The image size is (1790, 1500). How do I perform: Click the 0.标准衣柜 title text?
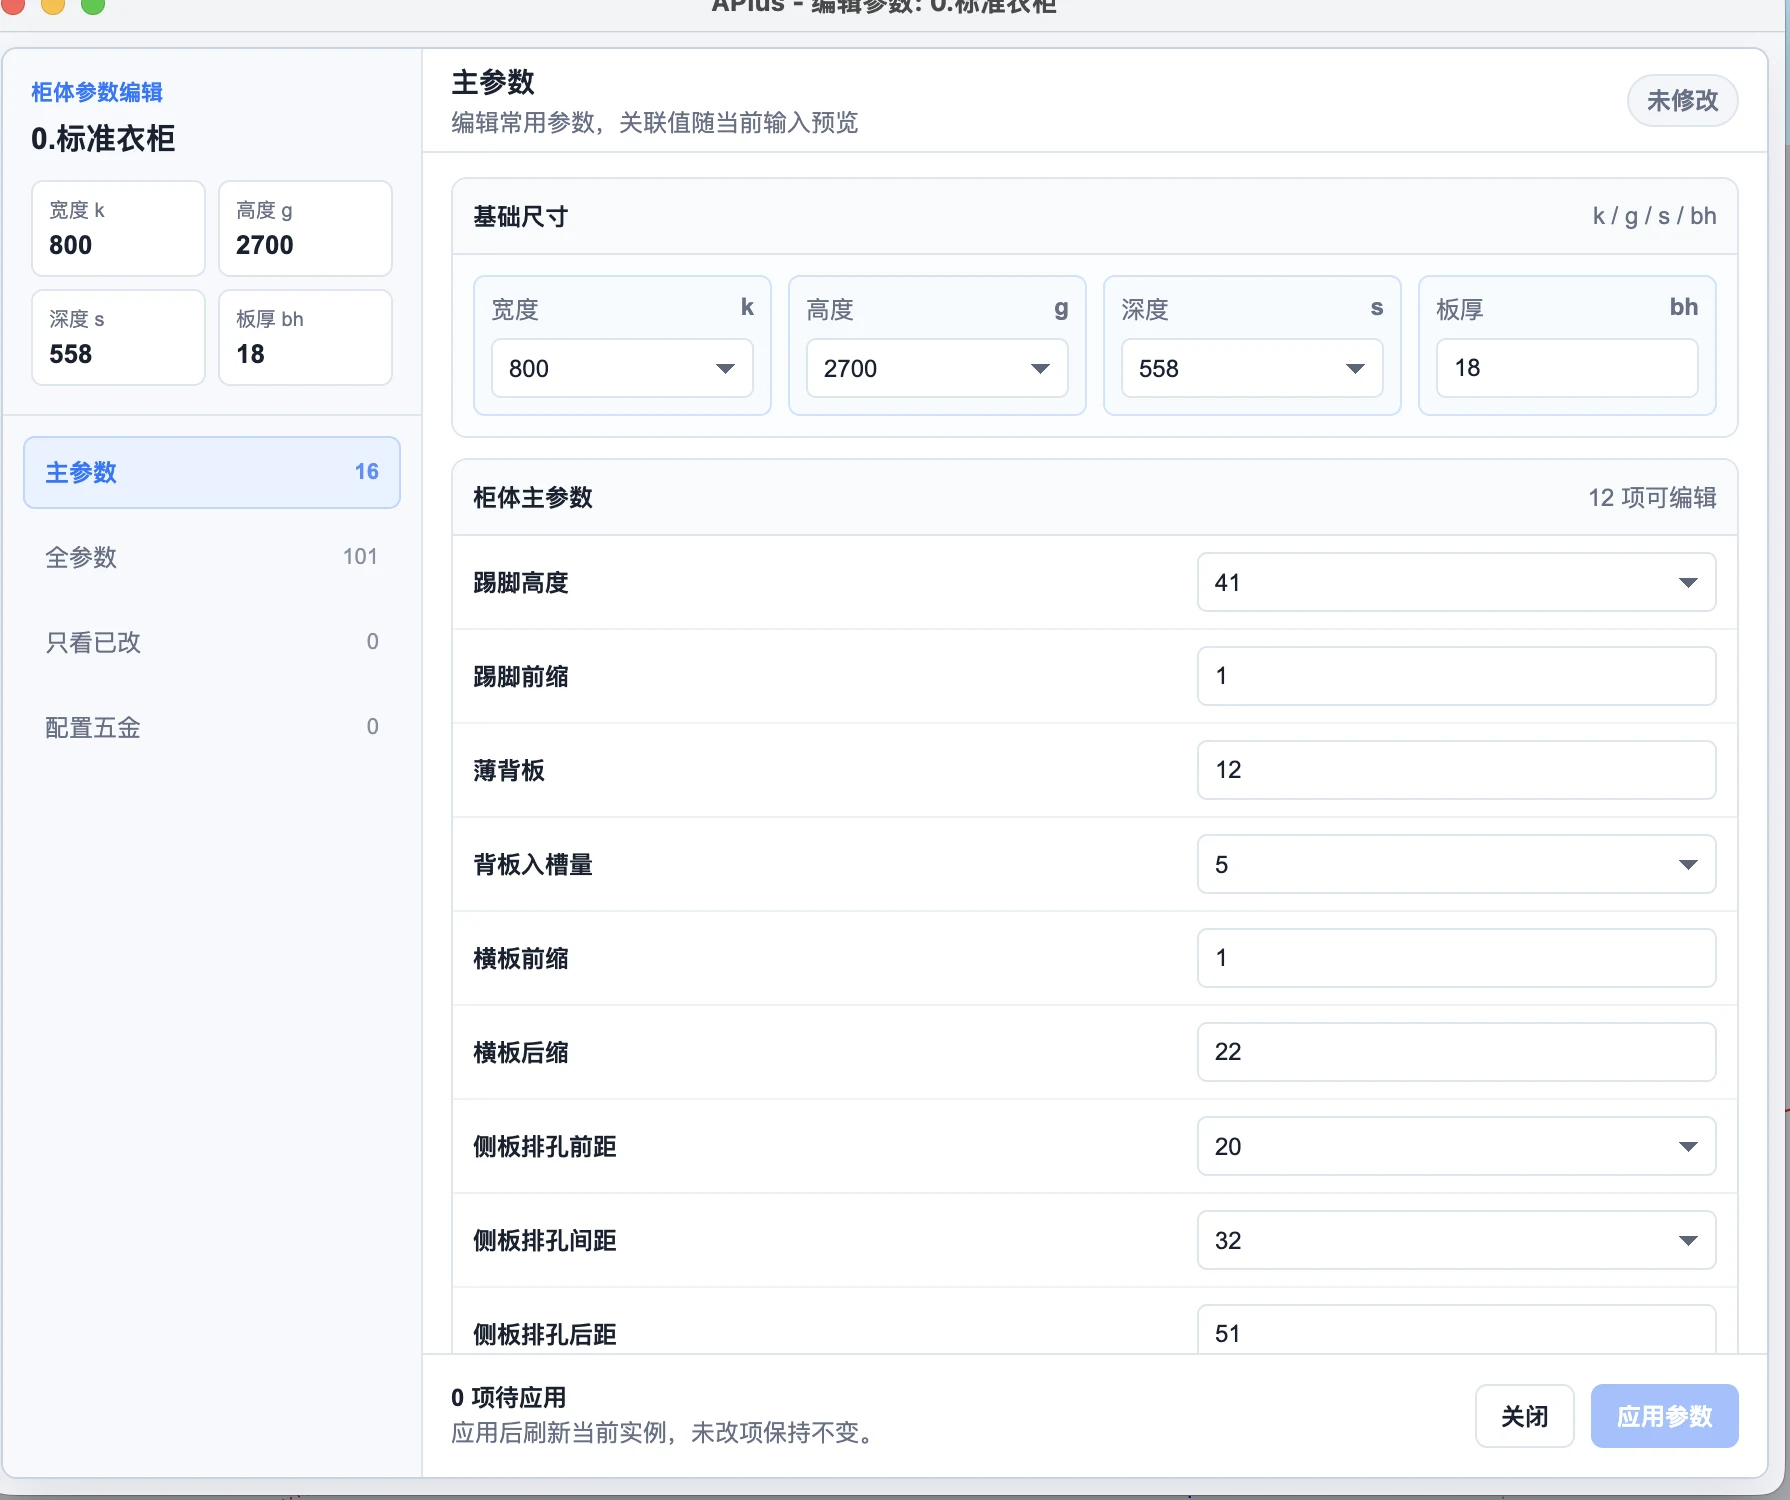(x=103, y=138)
